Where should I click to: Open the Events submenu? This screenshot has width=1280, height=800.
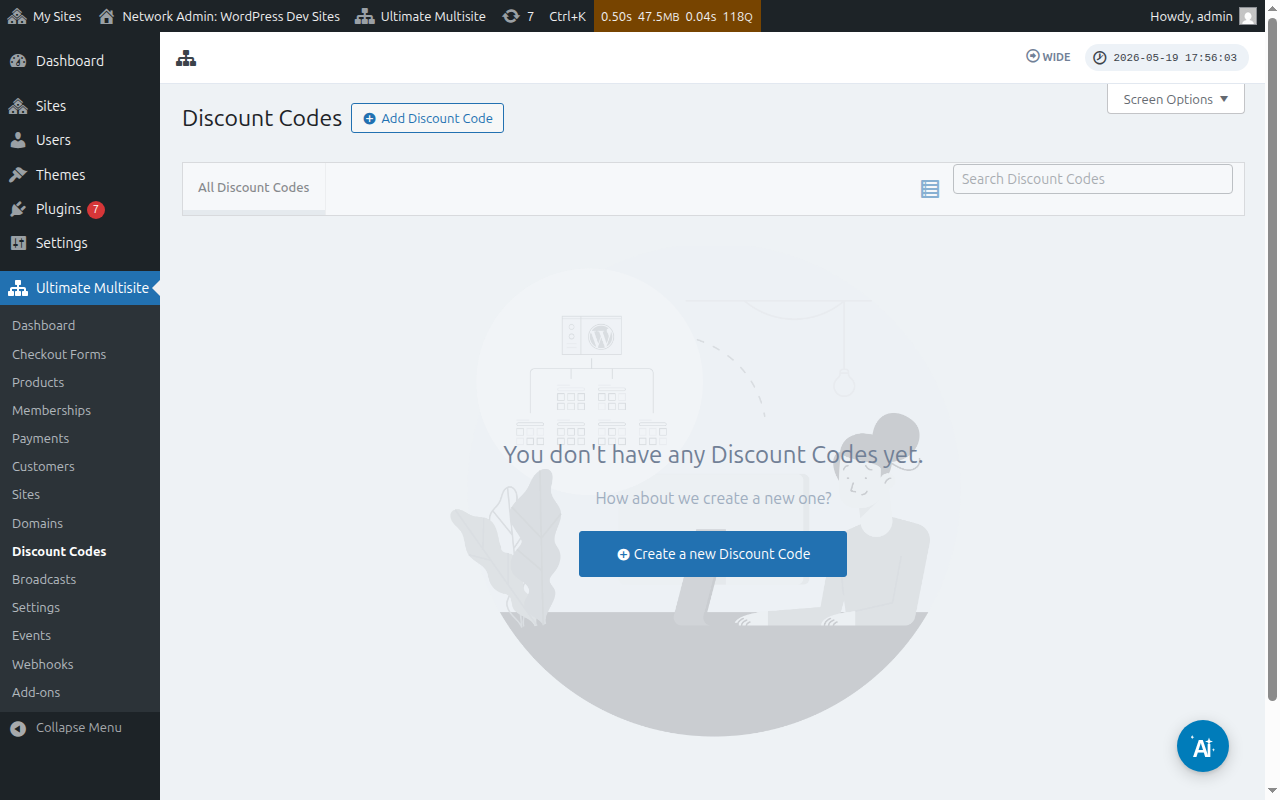pos(31,635)
